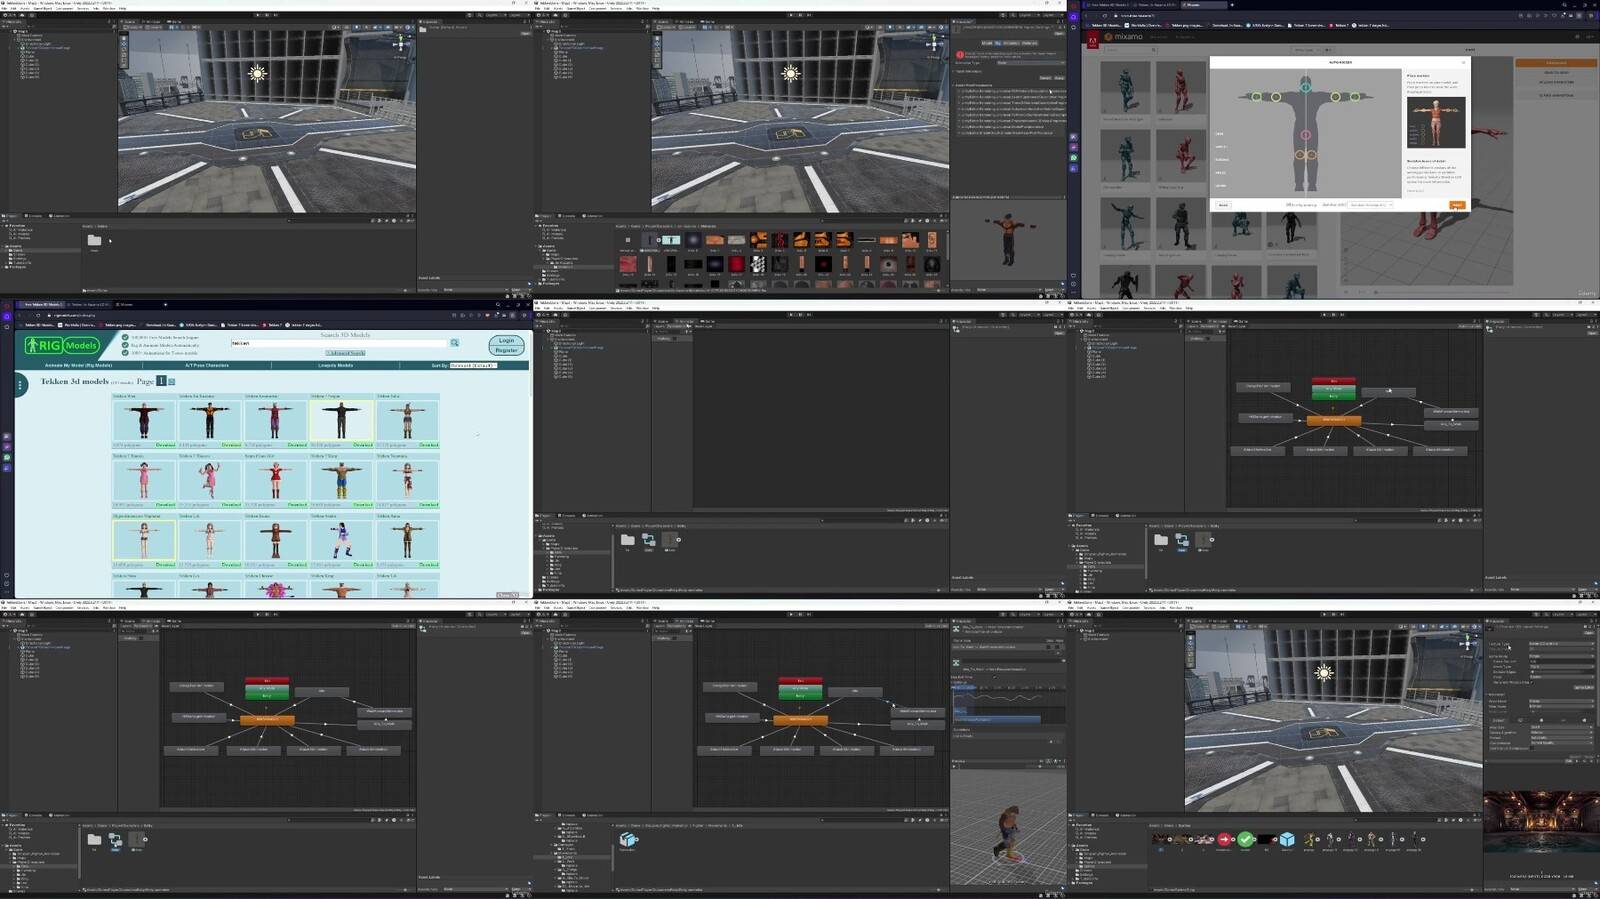This screenshot has height=899, width=1600.
Task: Click the Login button on Rig Models
Action: pos(506,340)
